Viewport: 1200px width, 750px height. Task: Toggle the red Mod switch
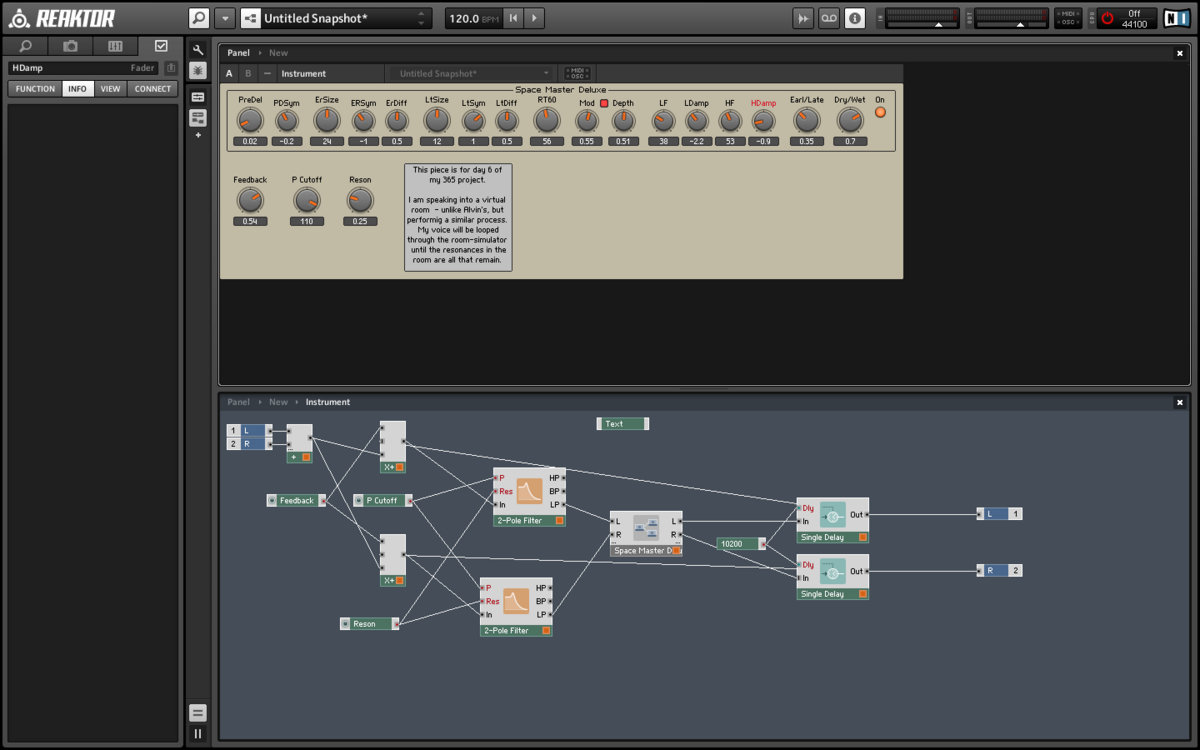click(604, 103)
